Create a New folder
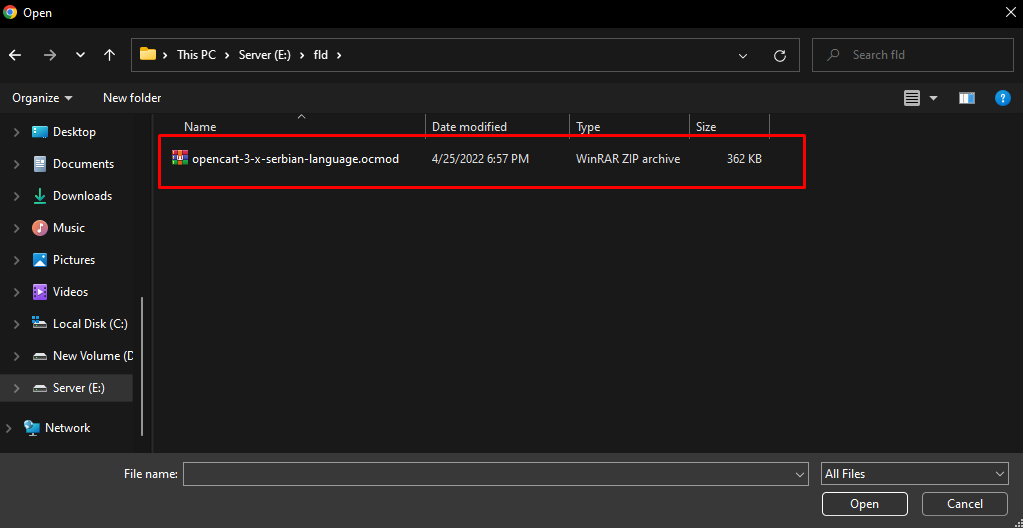This screenshot has height=528, width=1023. point(132,98)
